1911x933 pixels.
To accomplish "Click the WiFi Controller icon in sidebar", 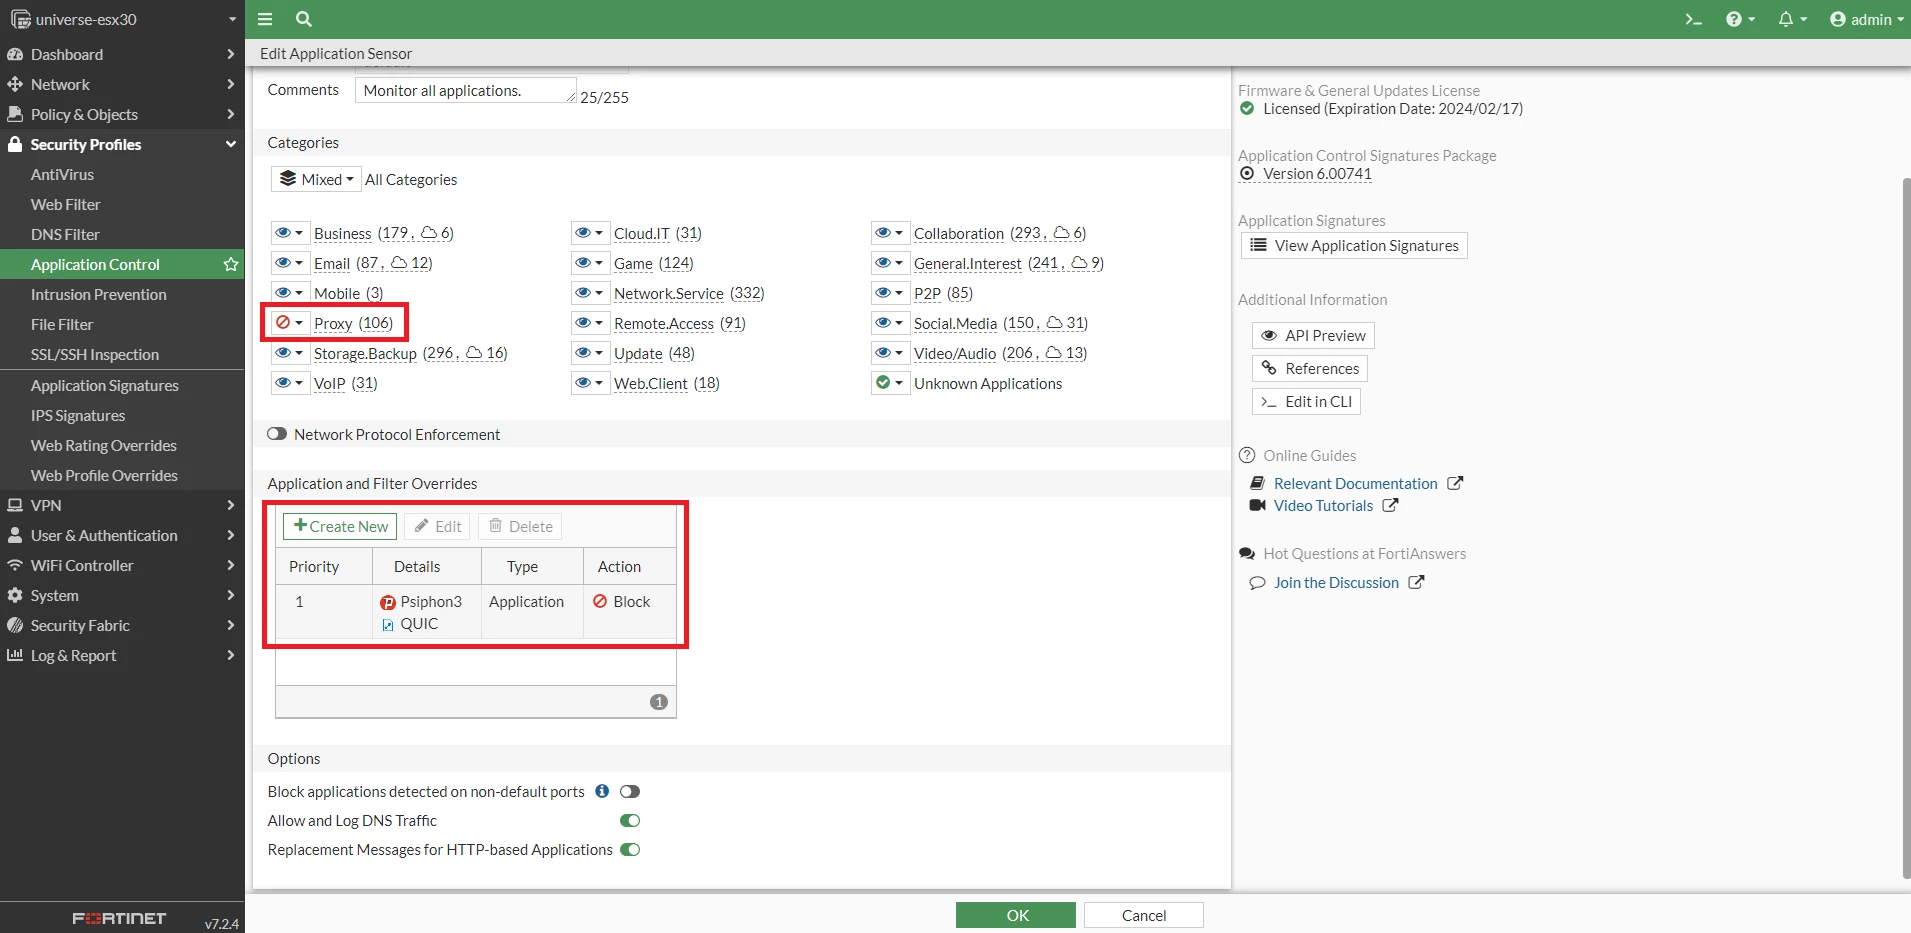I will pyautogui.click(x=15, y=565).
